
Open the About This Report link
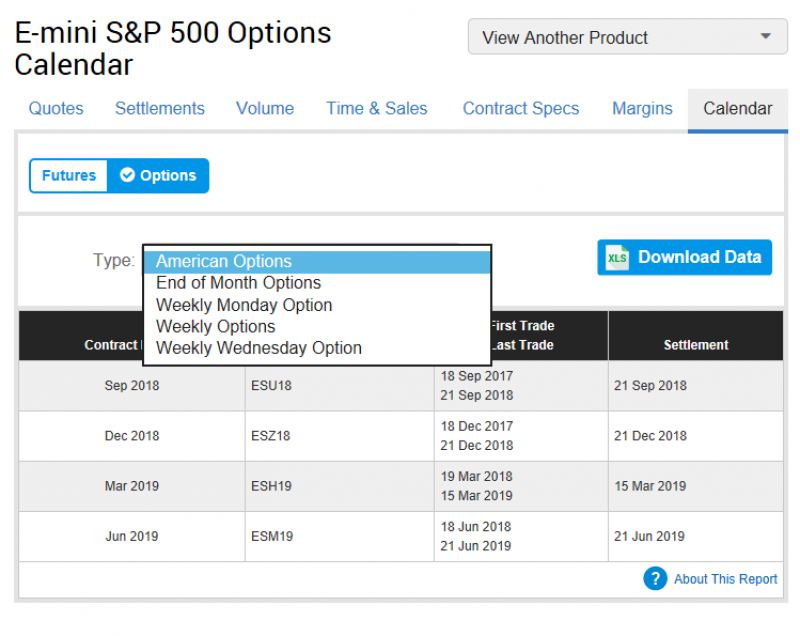tap(725, 579)
